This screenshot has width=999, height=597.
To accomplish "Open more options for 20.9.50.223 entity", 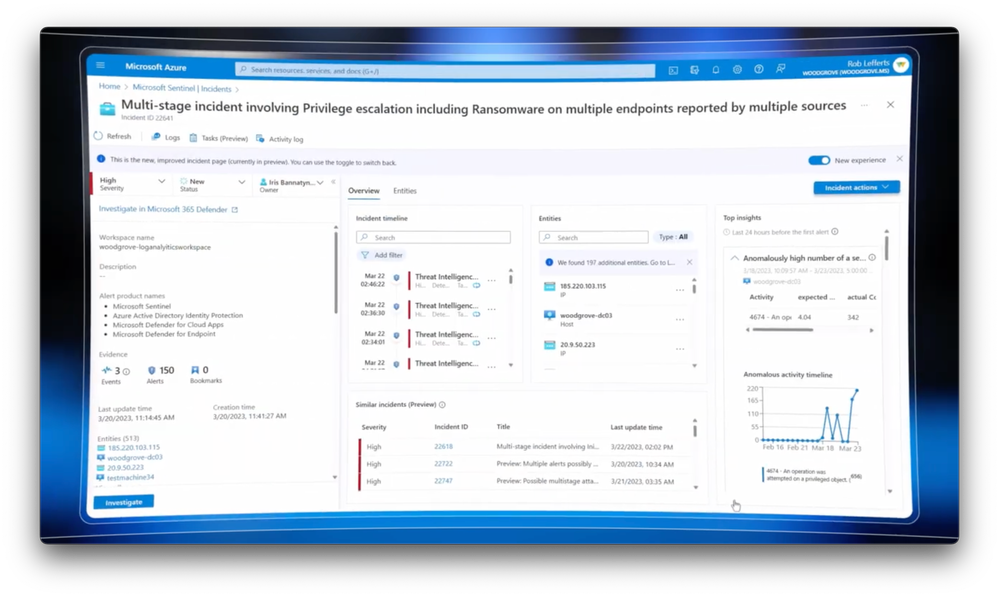I will (680, 349).
